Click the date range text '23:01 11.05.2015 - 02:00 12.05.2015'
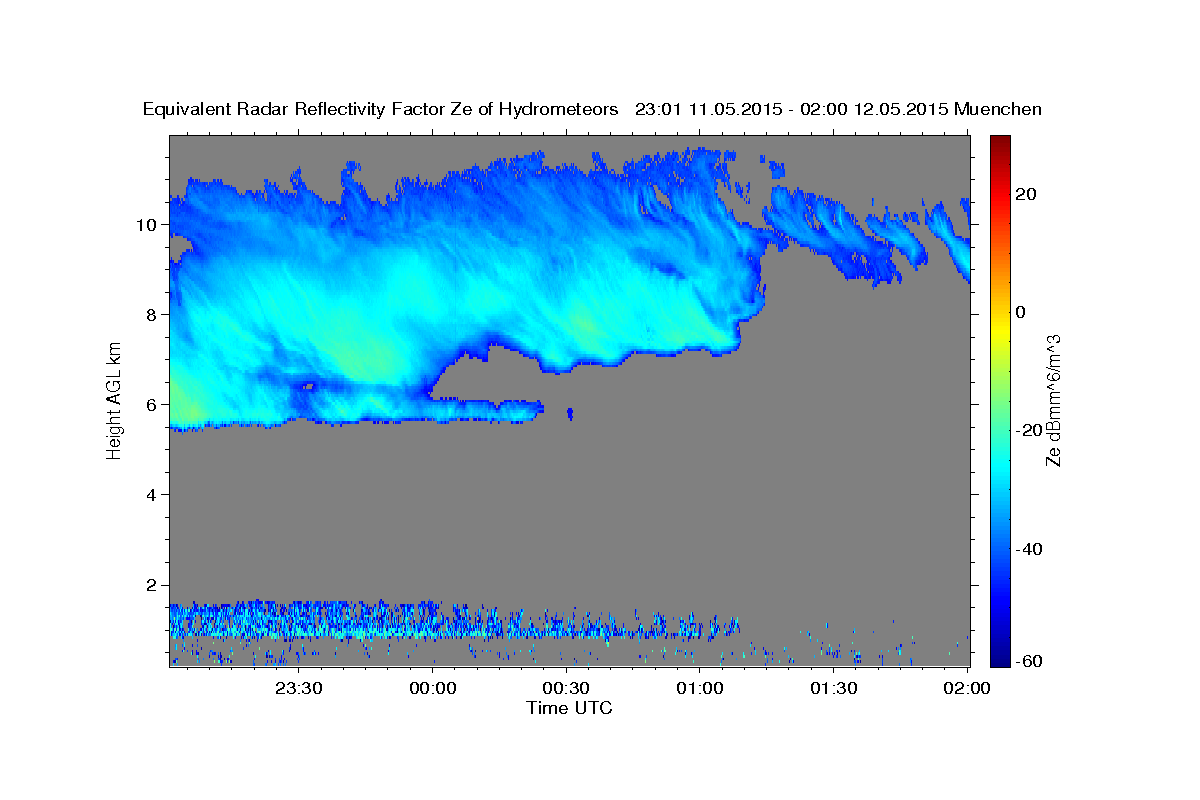The width and height of the screenshot is (1200, 800). click(x=792, y=109)
